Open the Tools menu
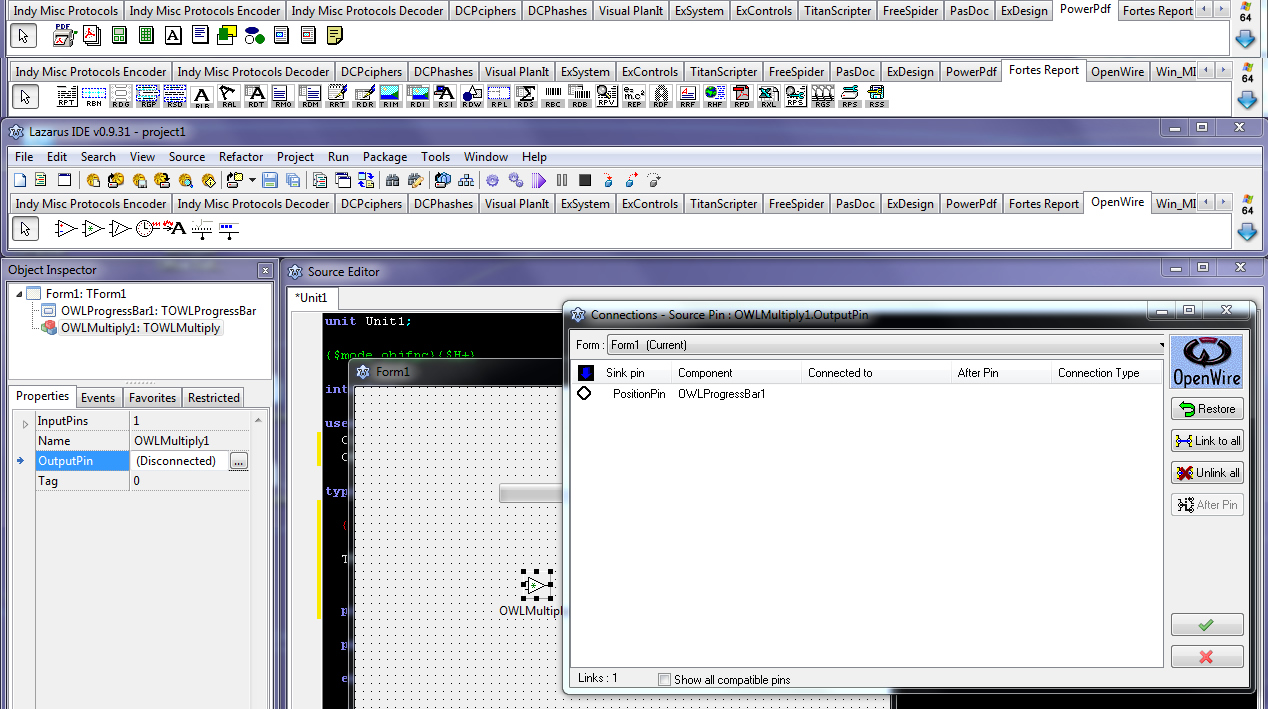 pyautogui.click(x=435, y=157)
